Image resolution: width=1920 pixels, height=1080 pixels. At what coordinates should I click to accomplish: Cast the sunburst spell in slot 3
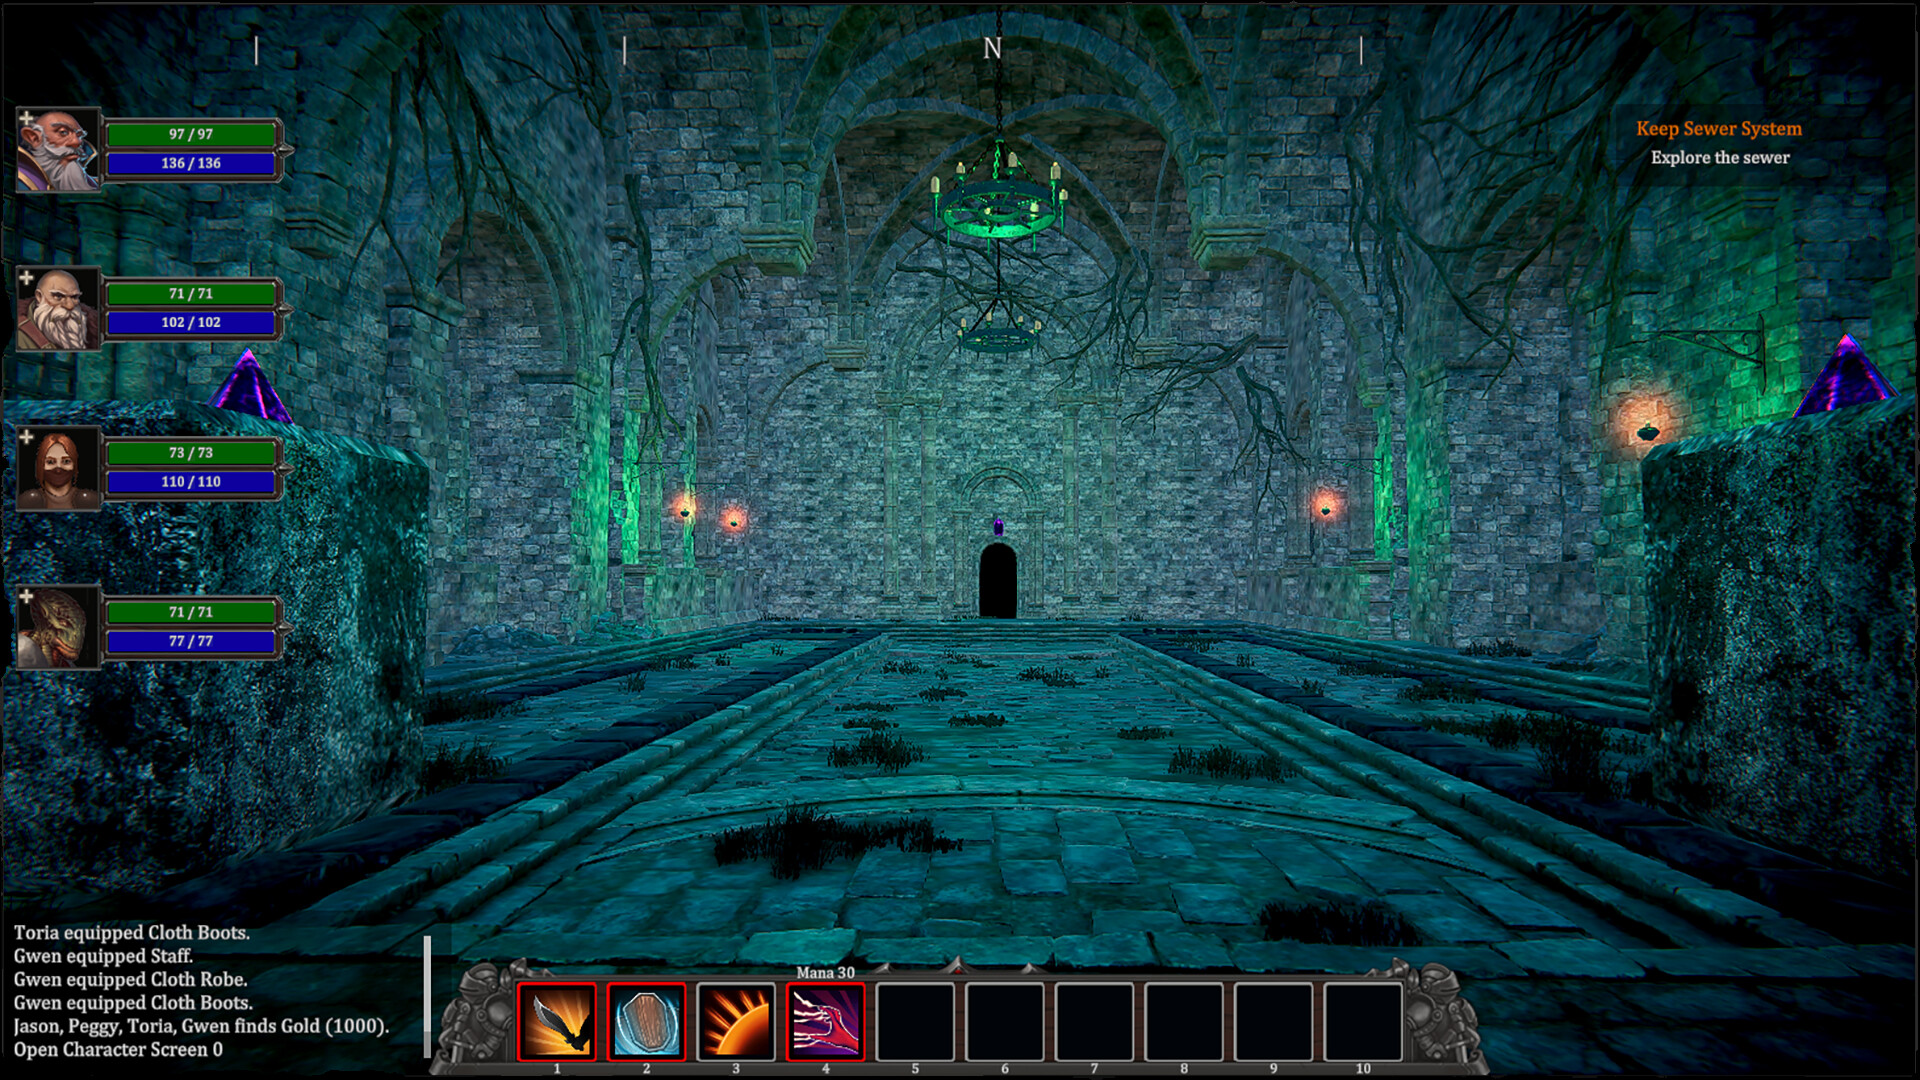pos(737,1018)
